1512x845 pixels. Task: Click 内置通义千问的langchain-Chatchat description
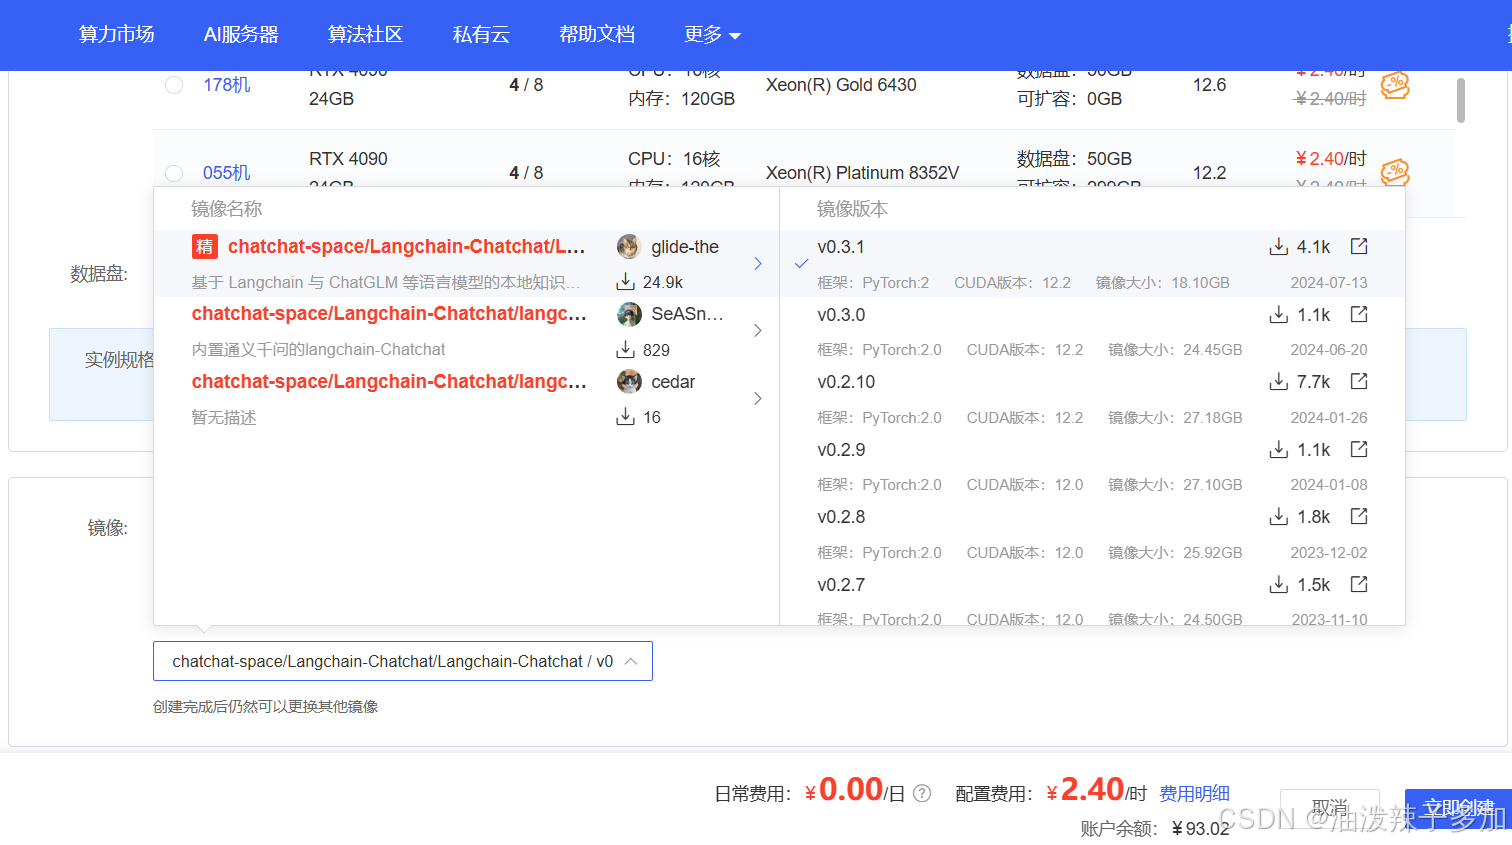(318, 350)
